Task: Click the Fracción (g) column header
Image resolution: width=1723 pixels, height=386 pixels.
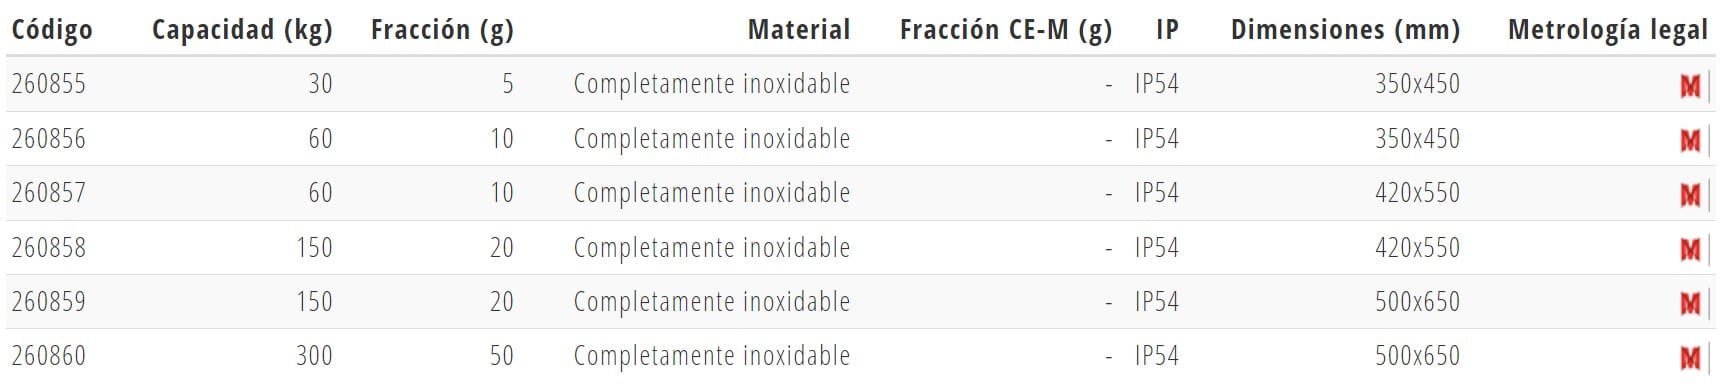Action: pyautogui.click(x=442, y=30)
